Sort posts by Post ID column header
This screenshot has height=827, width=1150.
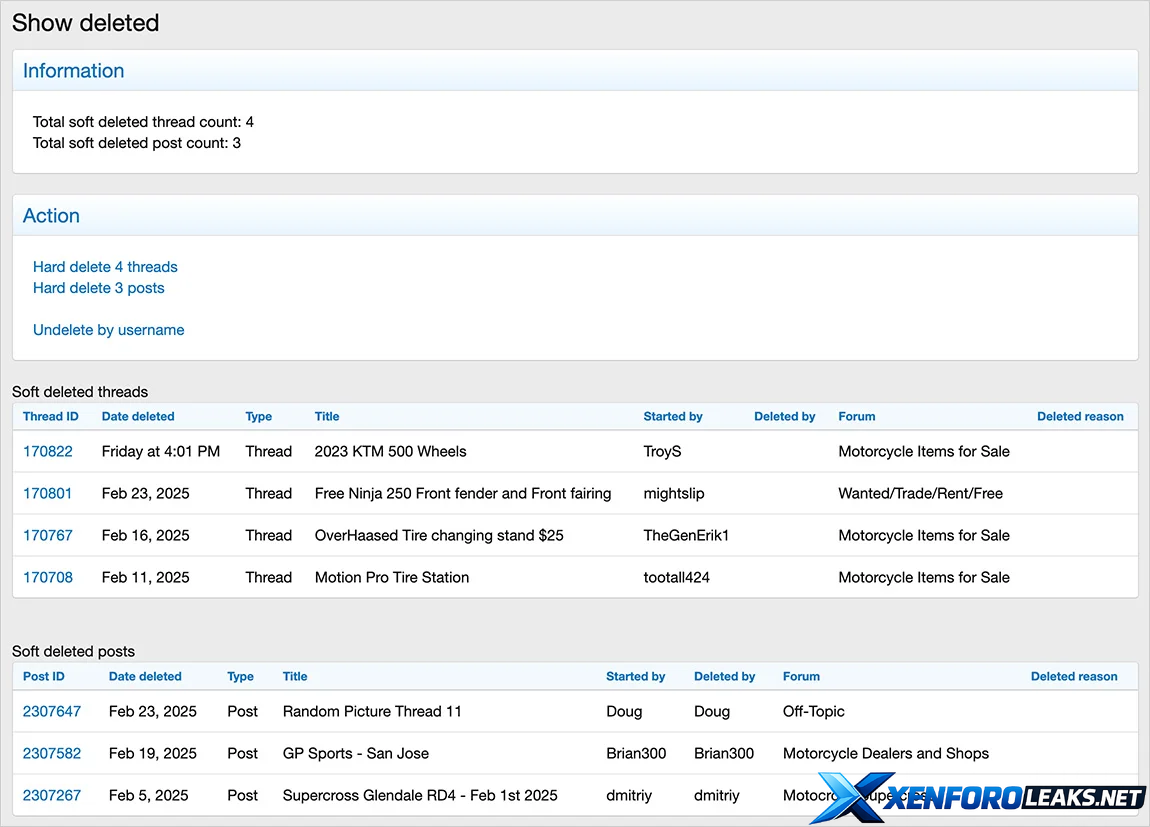click(44, 676)
